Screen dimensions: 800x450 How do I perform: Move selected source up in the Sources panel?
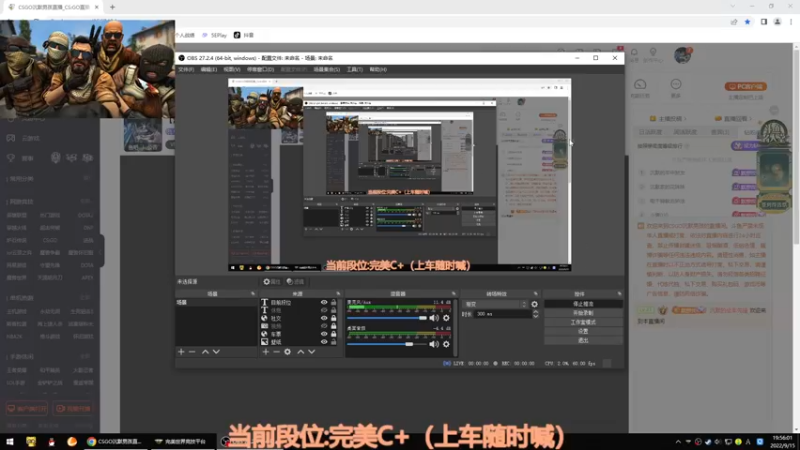(x=301, y=352)
